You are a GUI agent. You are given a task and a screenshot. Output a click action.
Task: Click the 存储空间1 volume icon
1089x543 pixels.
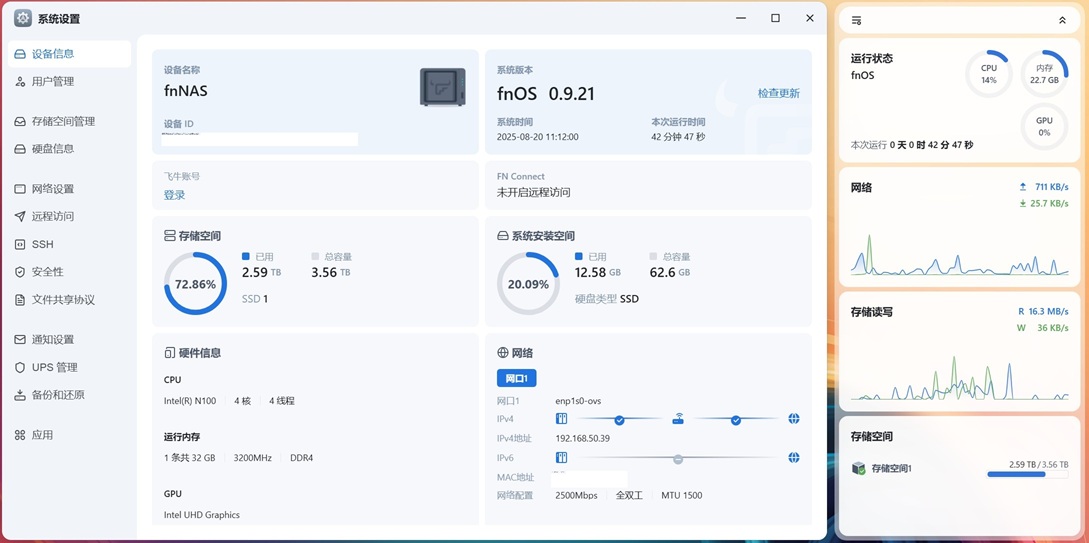858,469
